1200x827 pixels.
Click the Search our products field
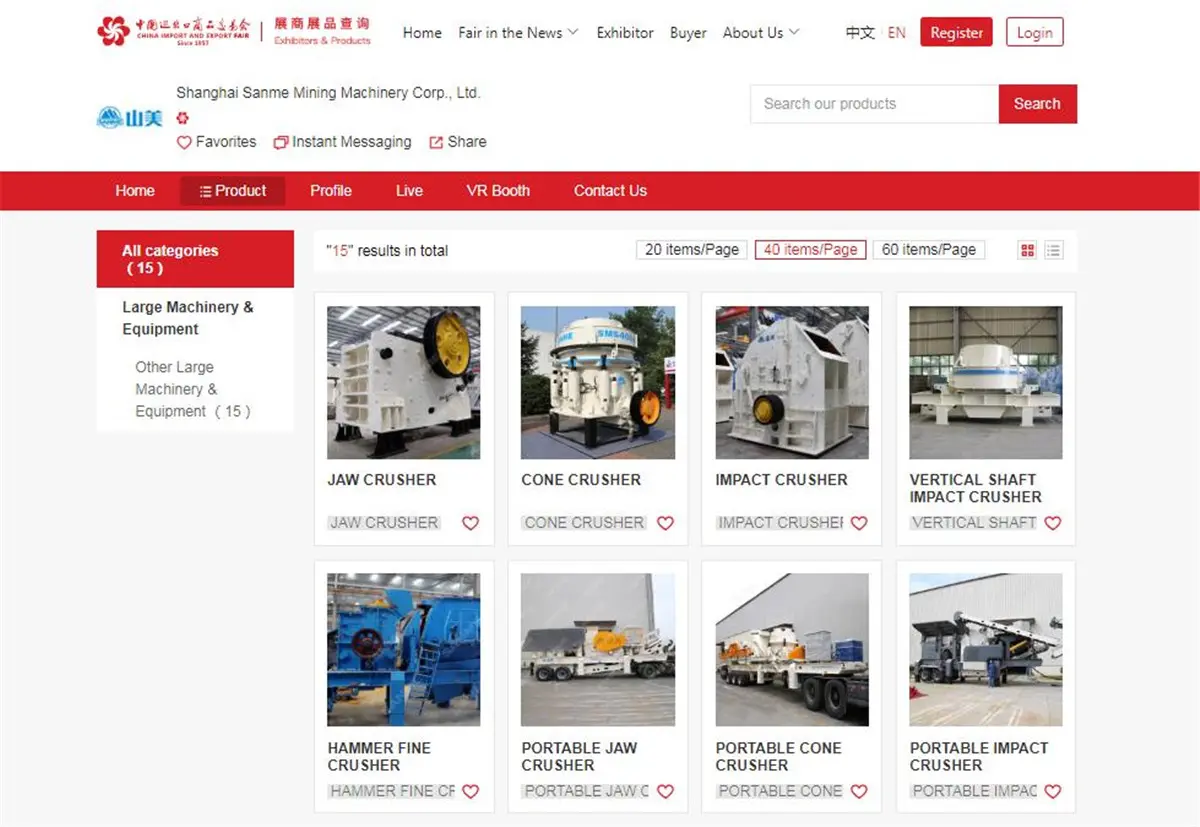[x=874, y=104]
